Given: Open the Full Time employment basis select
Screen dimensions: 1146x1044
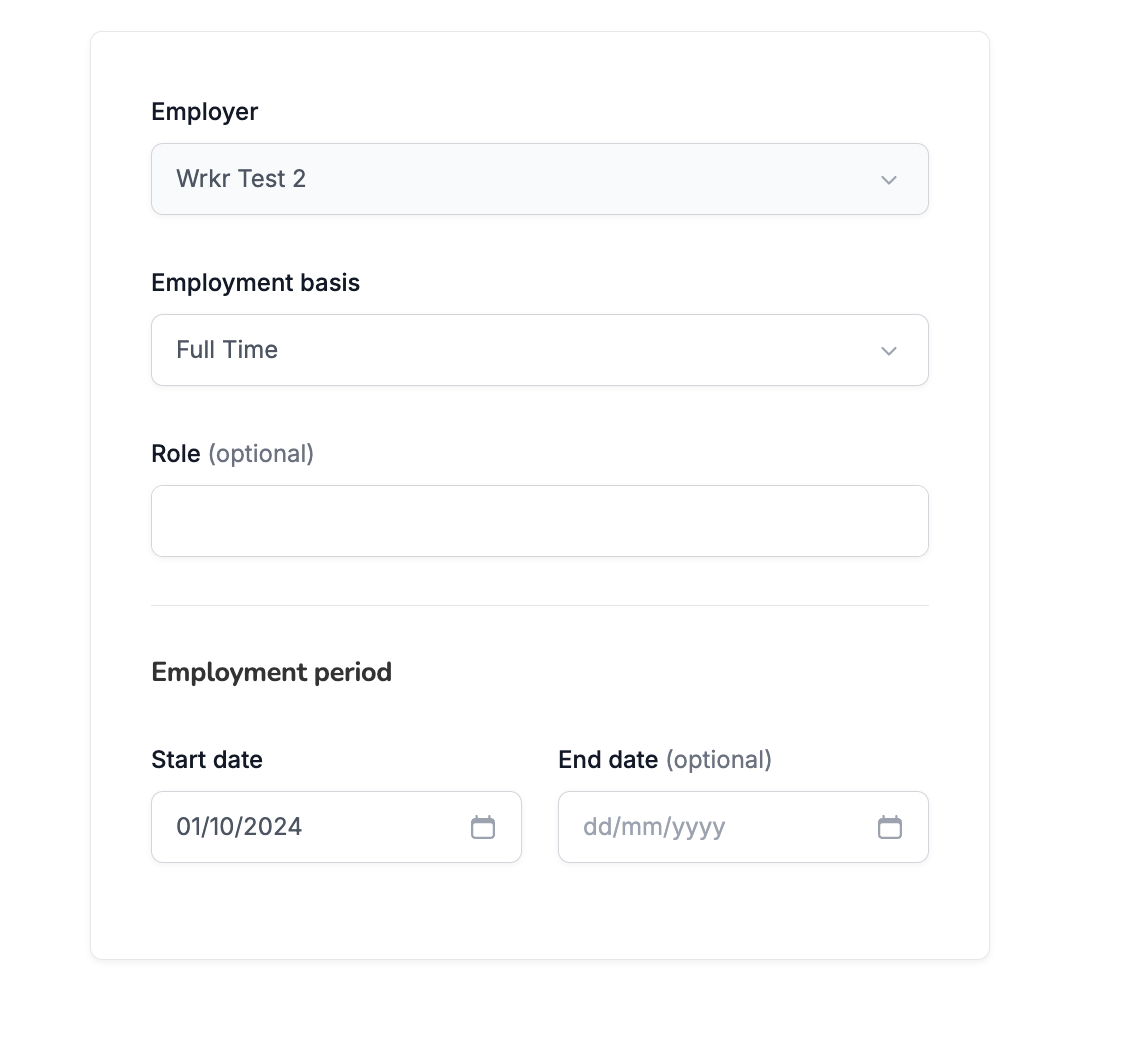Looking at the screenshot, I should tap(539, 350).
